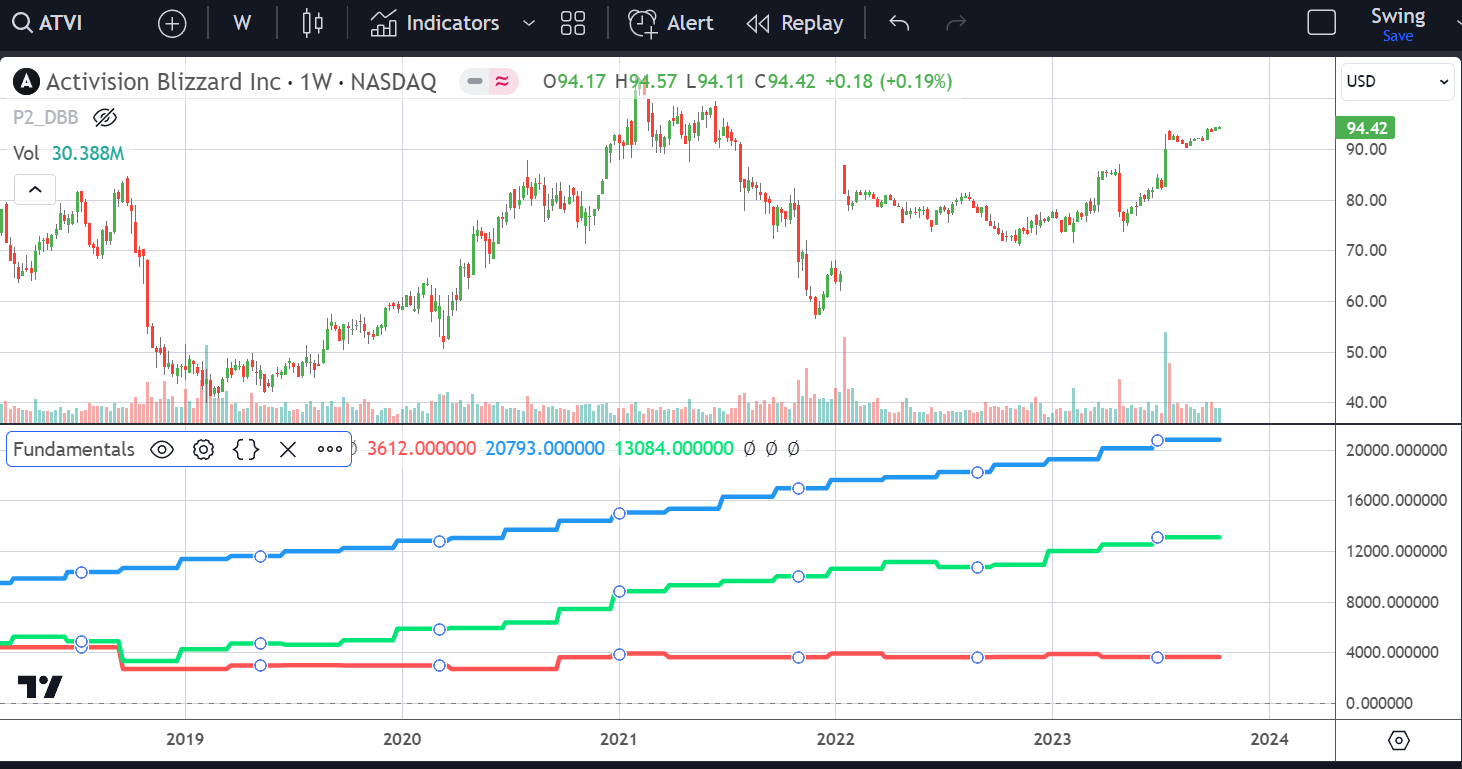Click the 50.00 price scale label
Viewport: 1462px width, 769px height.
click(1366, 352)
